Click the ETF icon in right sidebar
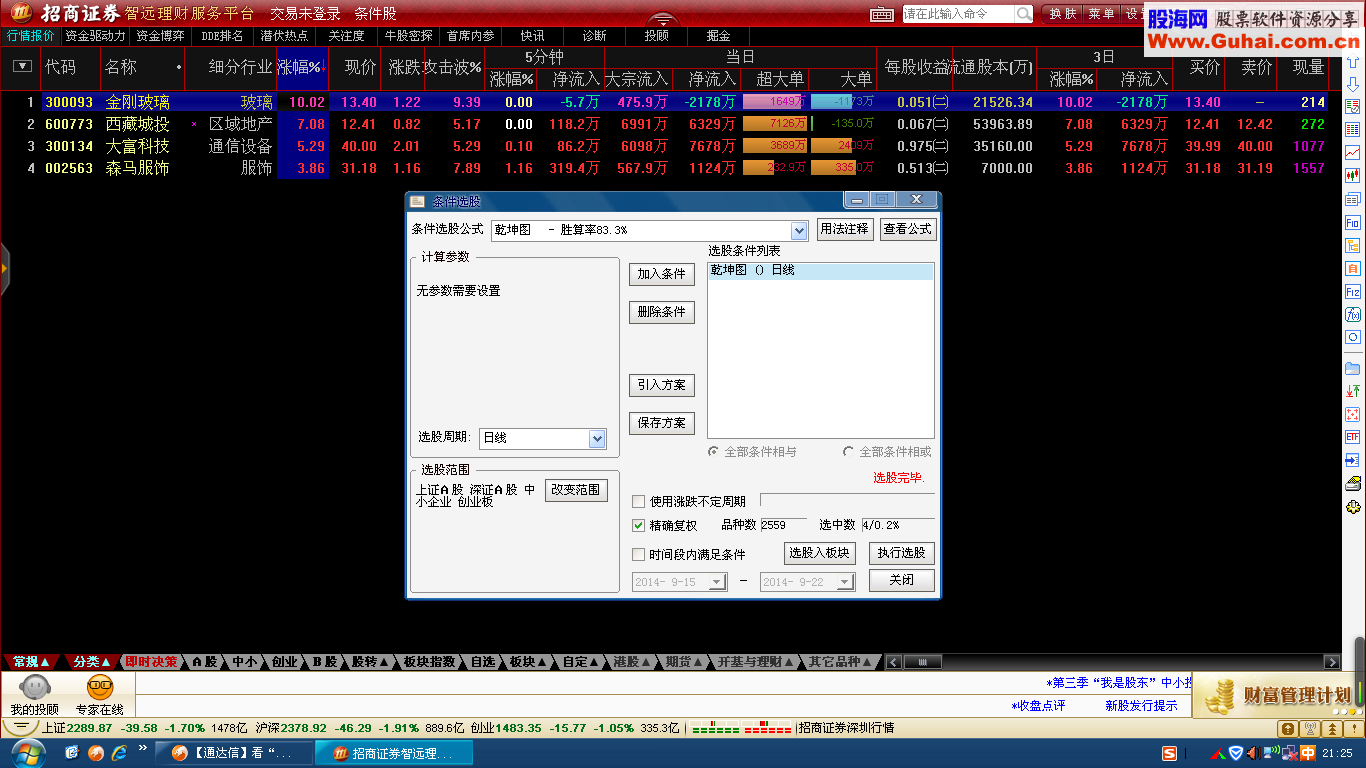The height and width of the screenshot is (768, 1366). 1353,437
